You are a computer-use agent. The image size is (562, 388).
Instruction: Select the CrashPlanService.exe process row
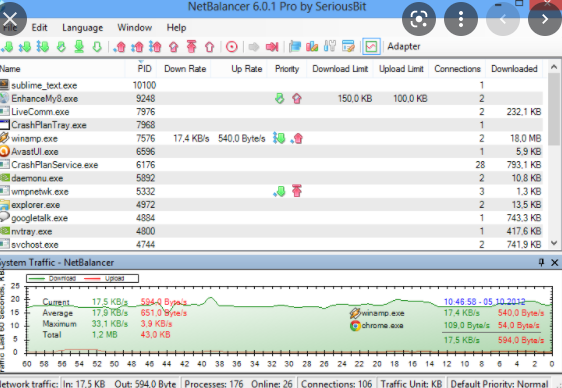point(271,165)
